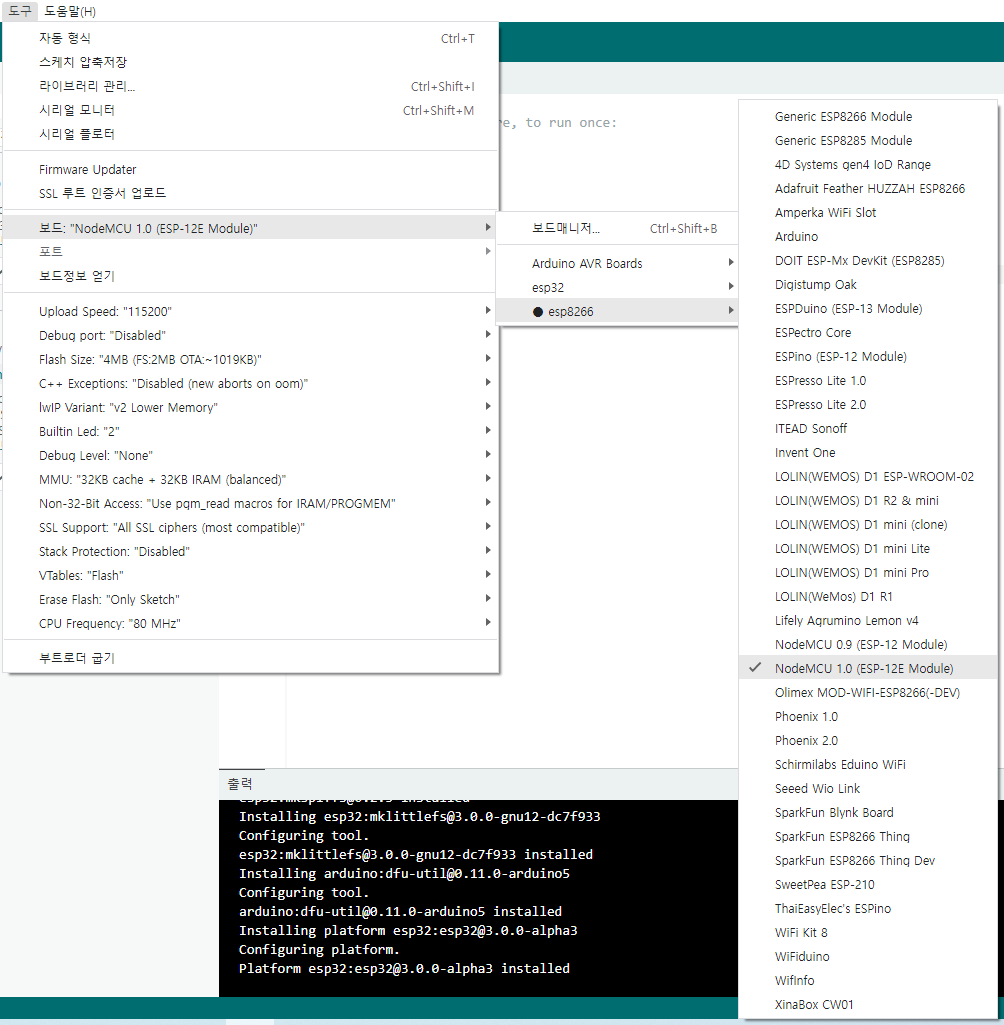The height and width of the screenshot is (1025, 1004).
Task: Select Invent One board
Action: tap(868, 452)
